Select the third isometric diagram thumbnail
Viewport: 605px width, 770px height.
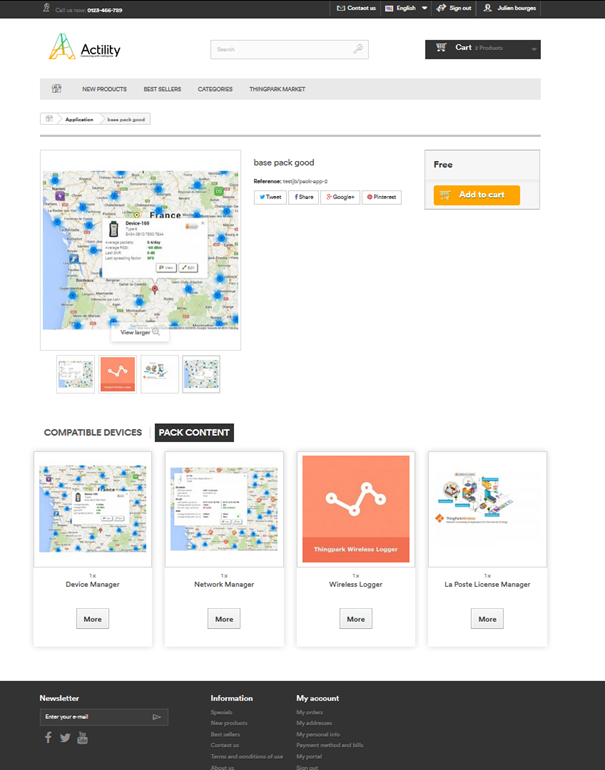[160, 374]
